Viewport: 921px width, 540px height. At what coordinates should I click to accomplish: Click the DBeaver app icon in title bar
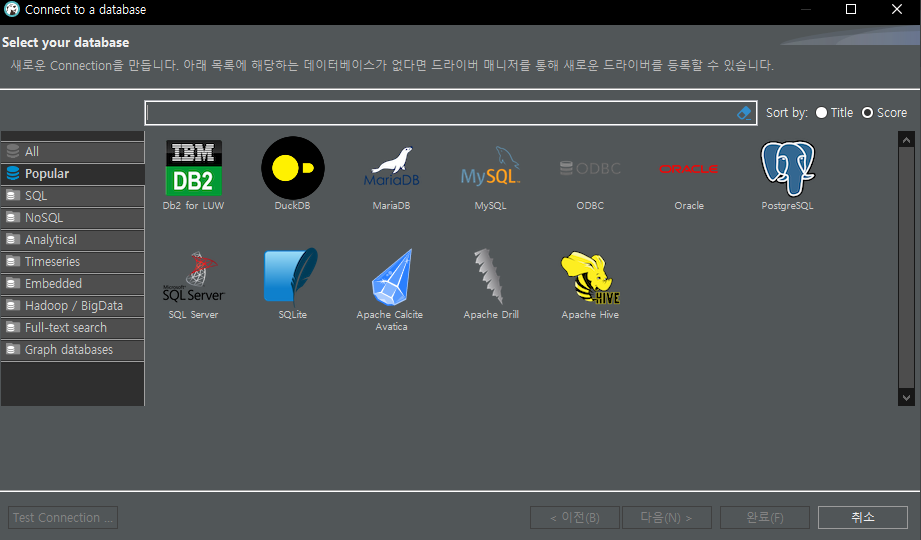point(12,9)
